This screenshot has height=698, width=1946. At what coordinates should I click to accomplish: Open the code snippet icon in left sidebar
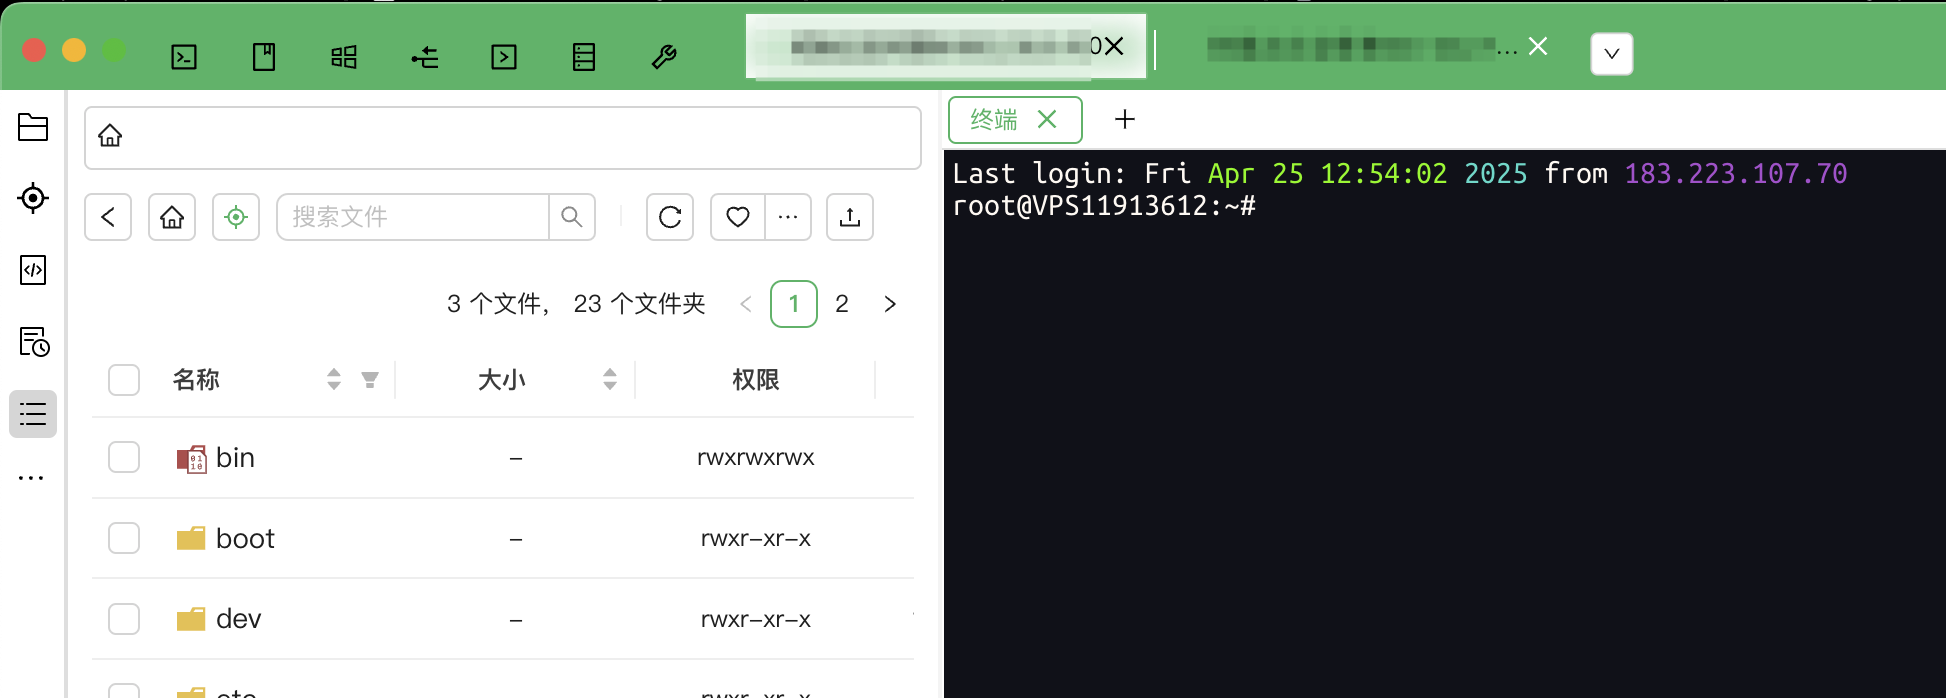point(33,270)
